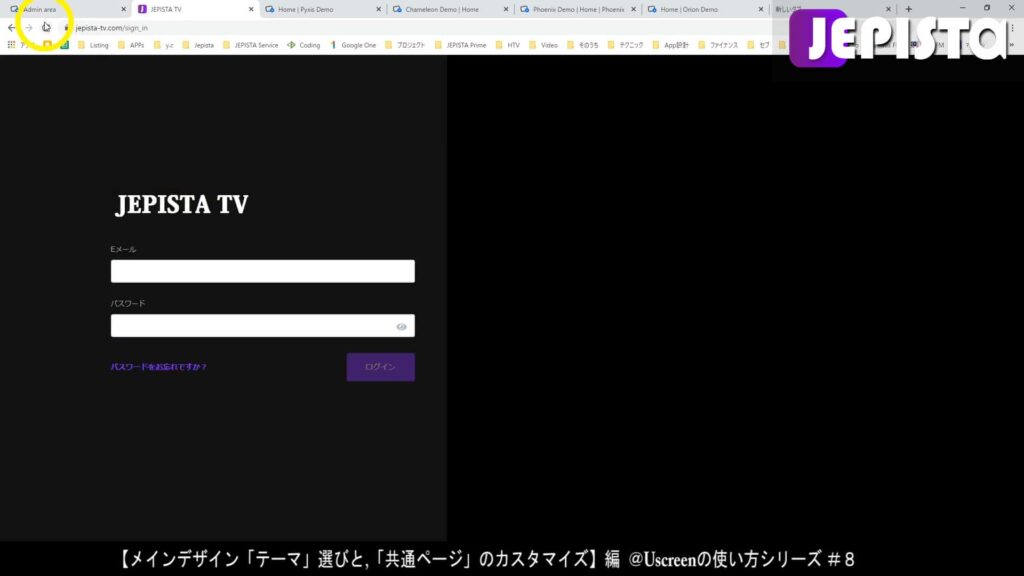Focus the パスワード input field

pos(263,325)
